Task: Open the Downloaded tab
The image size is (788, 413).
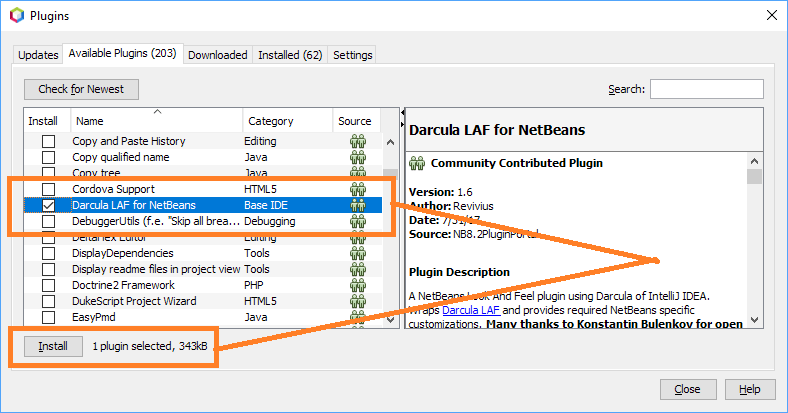Action: [218, 55]
